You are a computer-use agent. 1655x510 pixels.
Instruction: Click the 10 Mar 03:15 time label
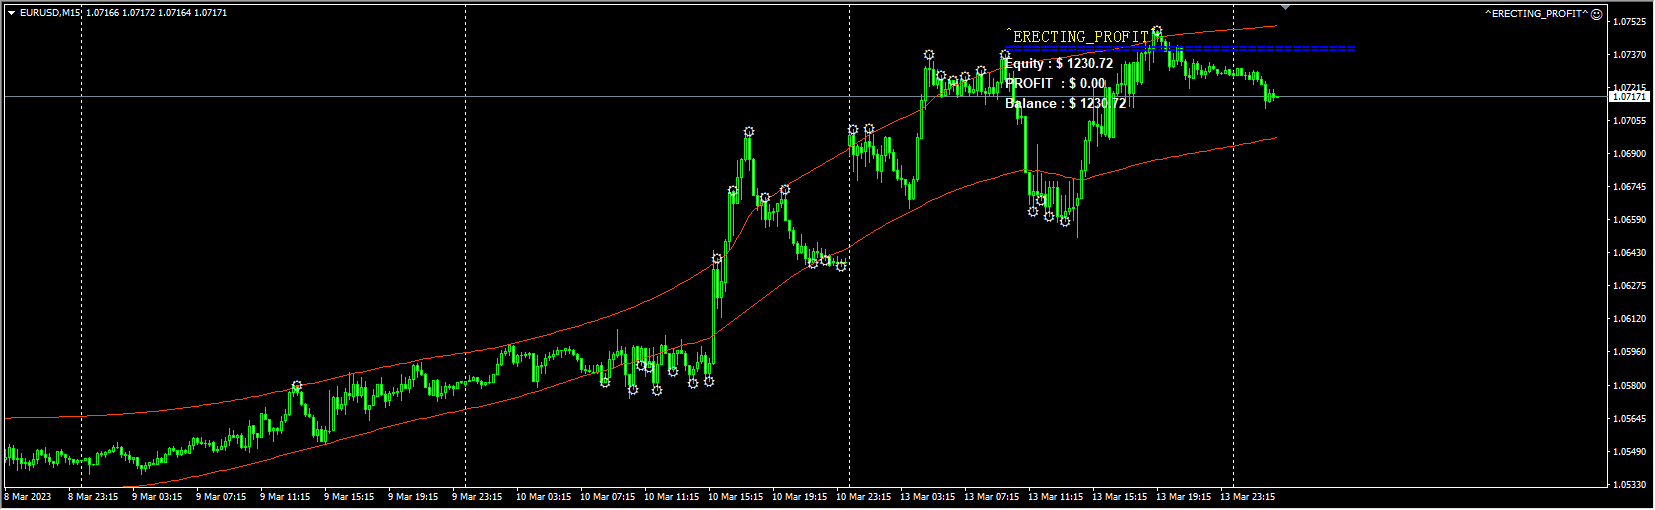click(544, 497)
